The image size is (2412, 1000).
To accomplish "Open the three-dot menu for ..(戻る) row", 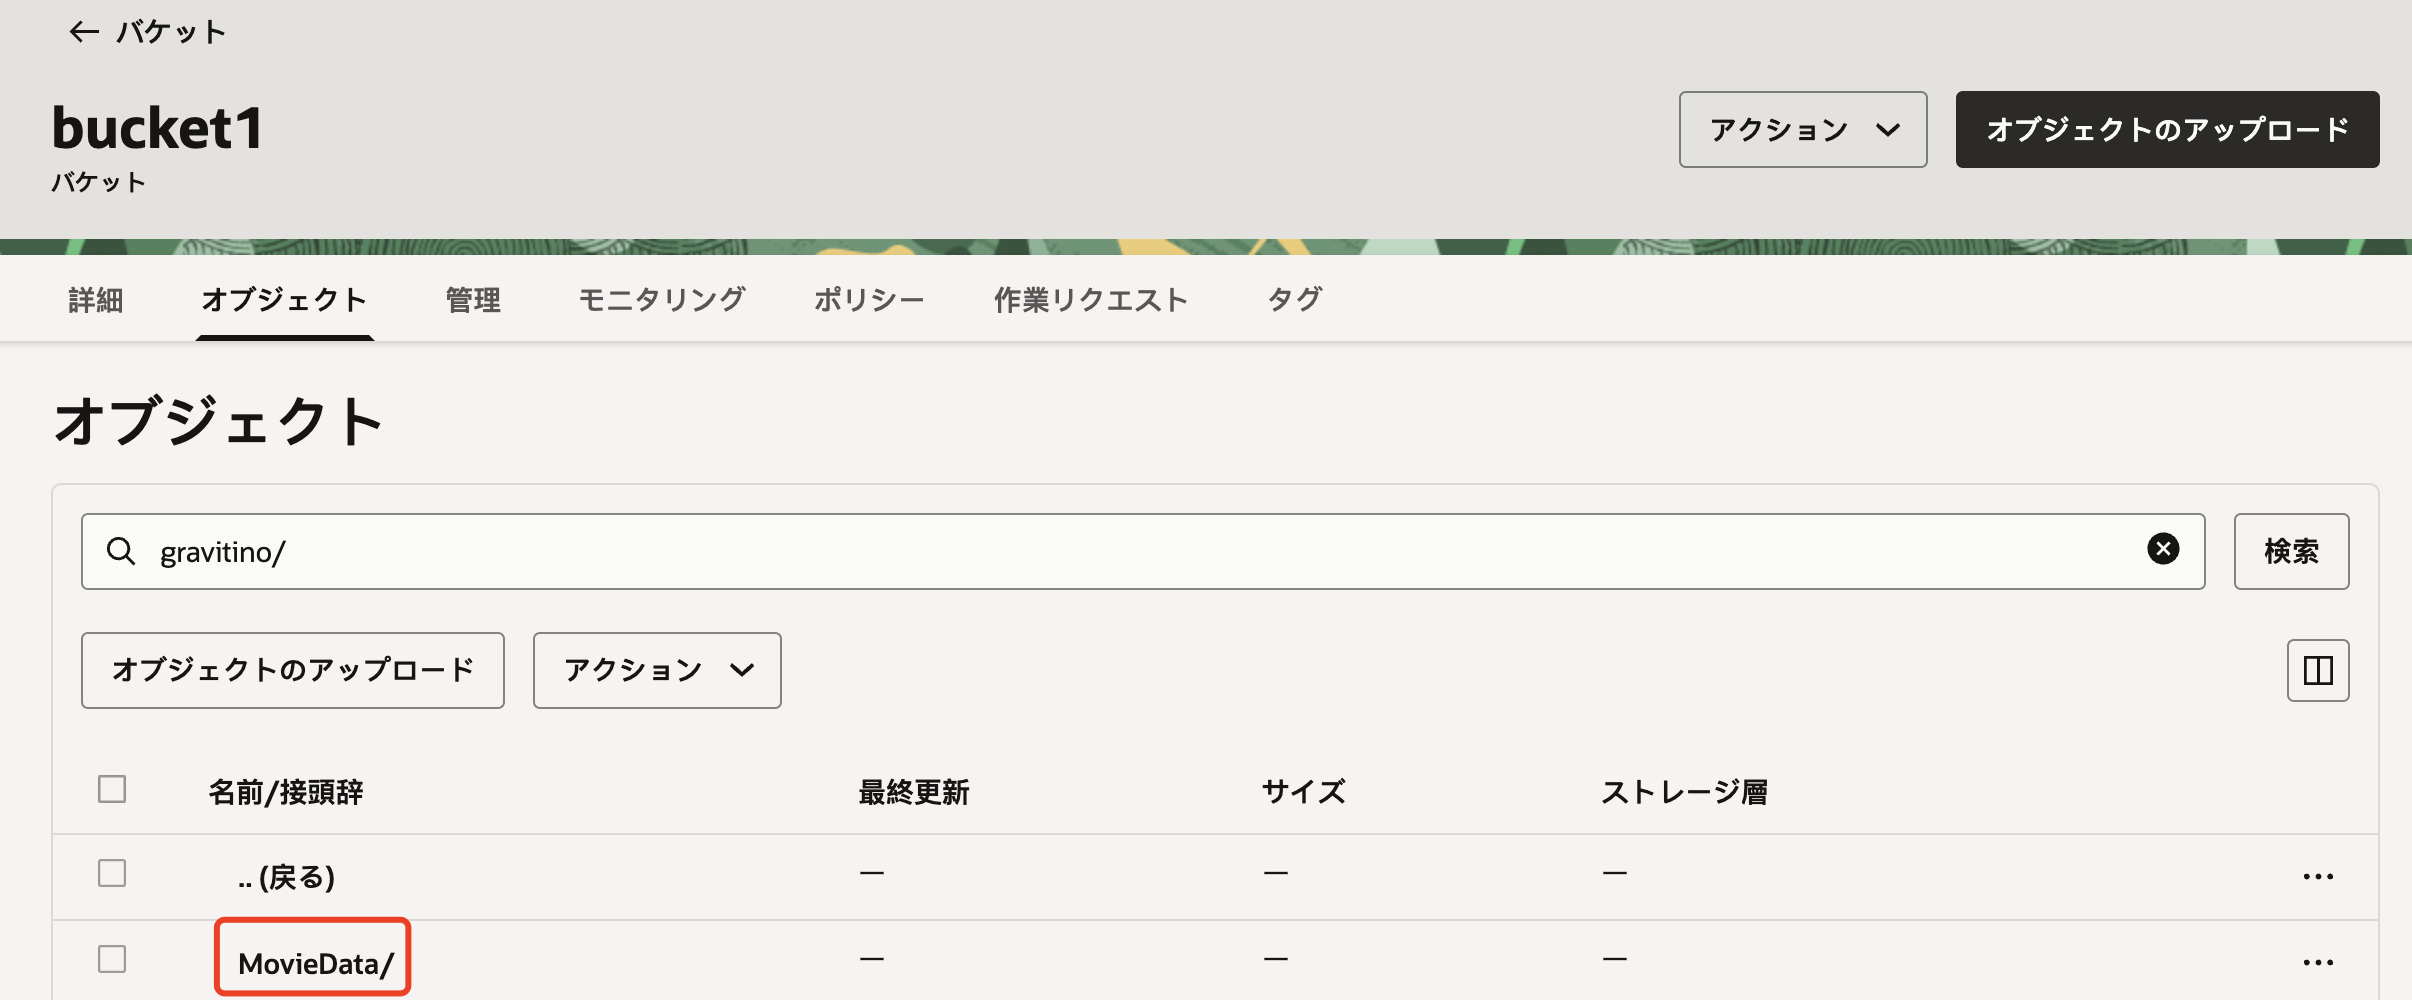I will click(2318, 876).
